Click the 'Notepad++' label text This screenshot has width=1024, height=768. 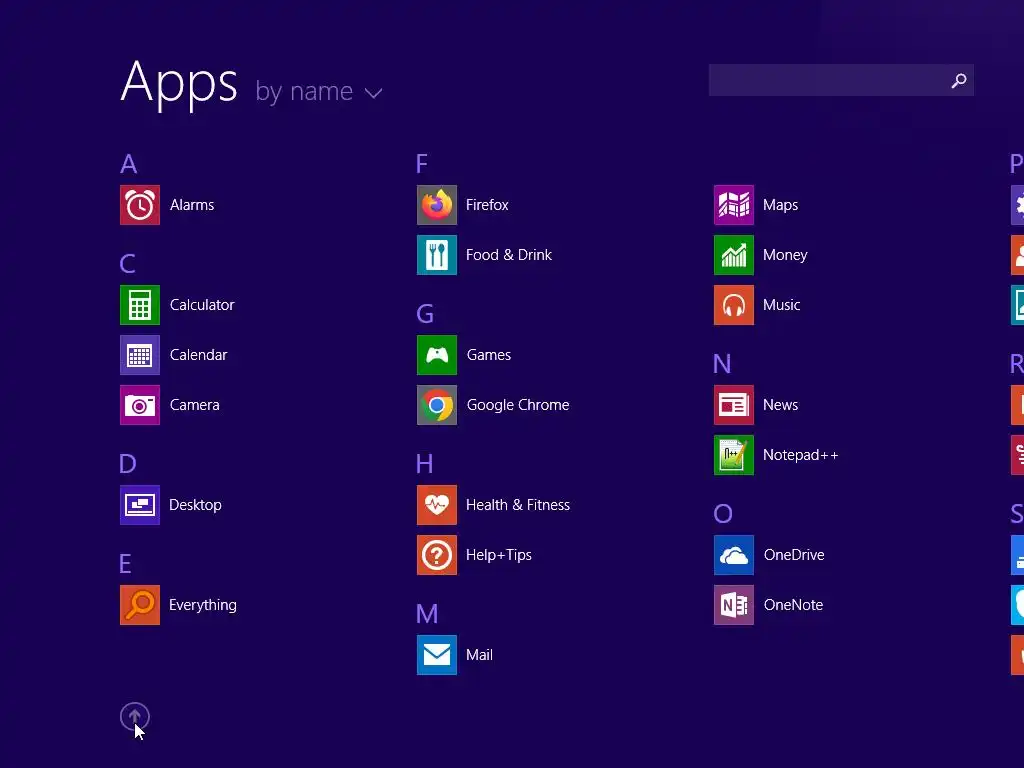pos(801,455)
